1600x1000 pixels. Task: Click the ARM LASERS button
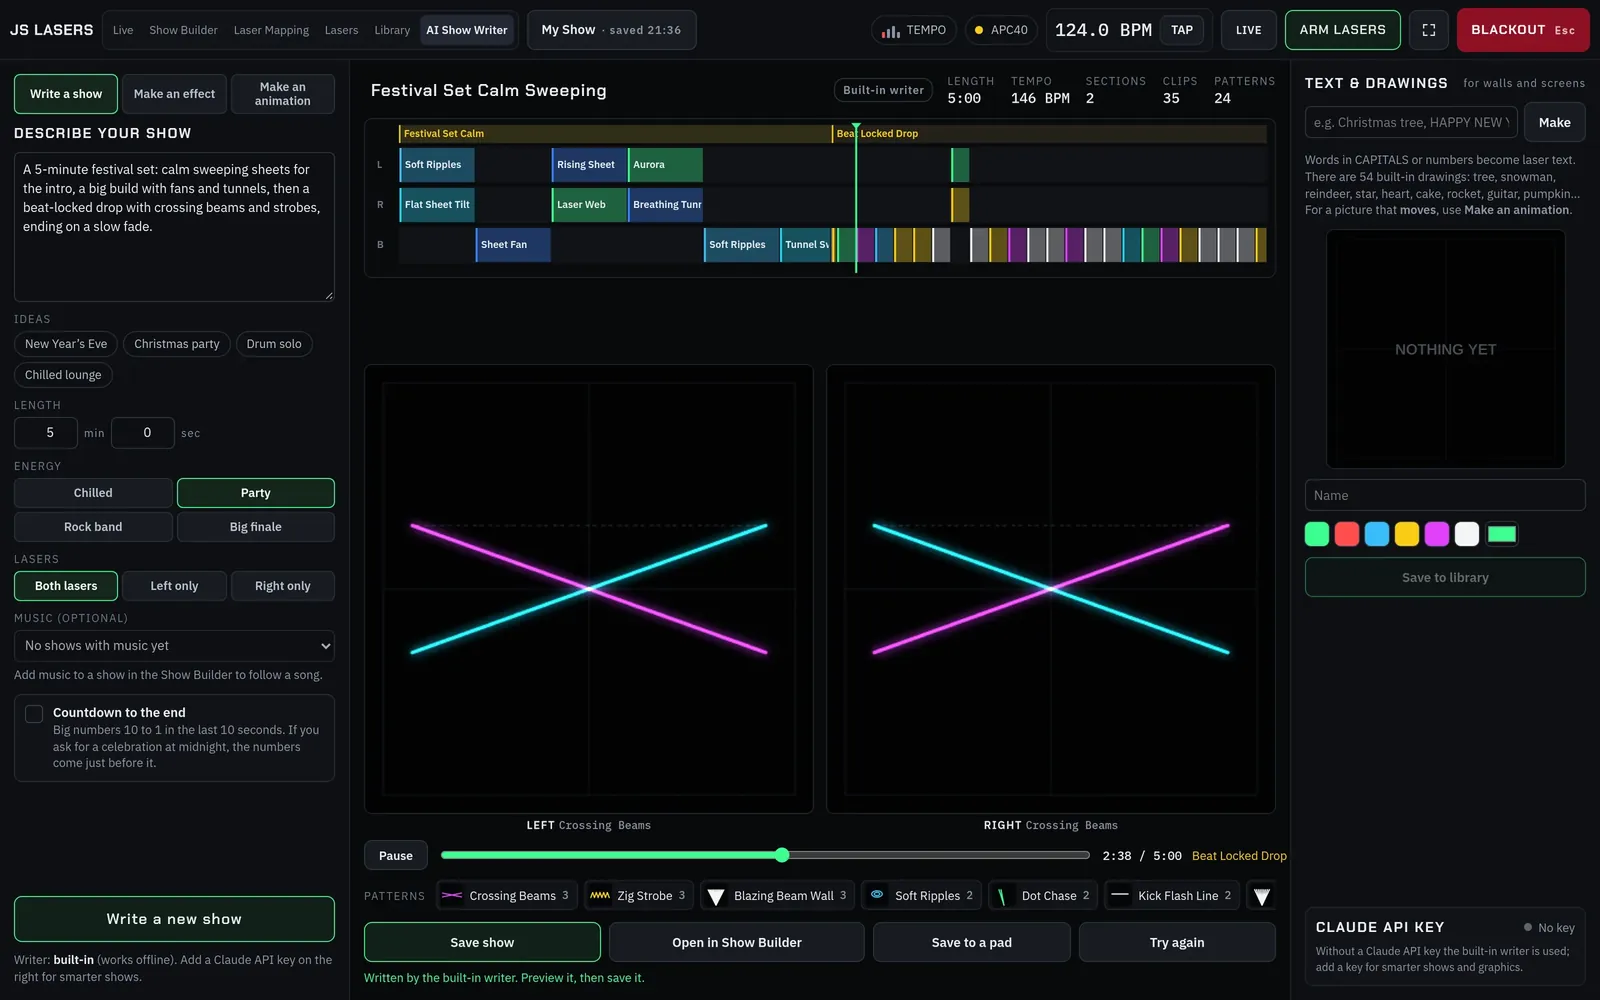click(x=1343, y=30)
